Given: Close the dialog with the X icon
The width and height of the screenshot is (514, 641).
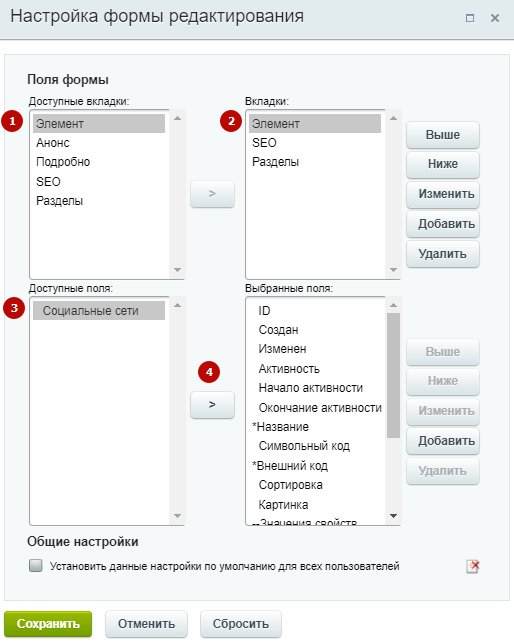Looking at the screenshot, I should 495,18.
